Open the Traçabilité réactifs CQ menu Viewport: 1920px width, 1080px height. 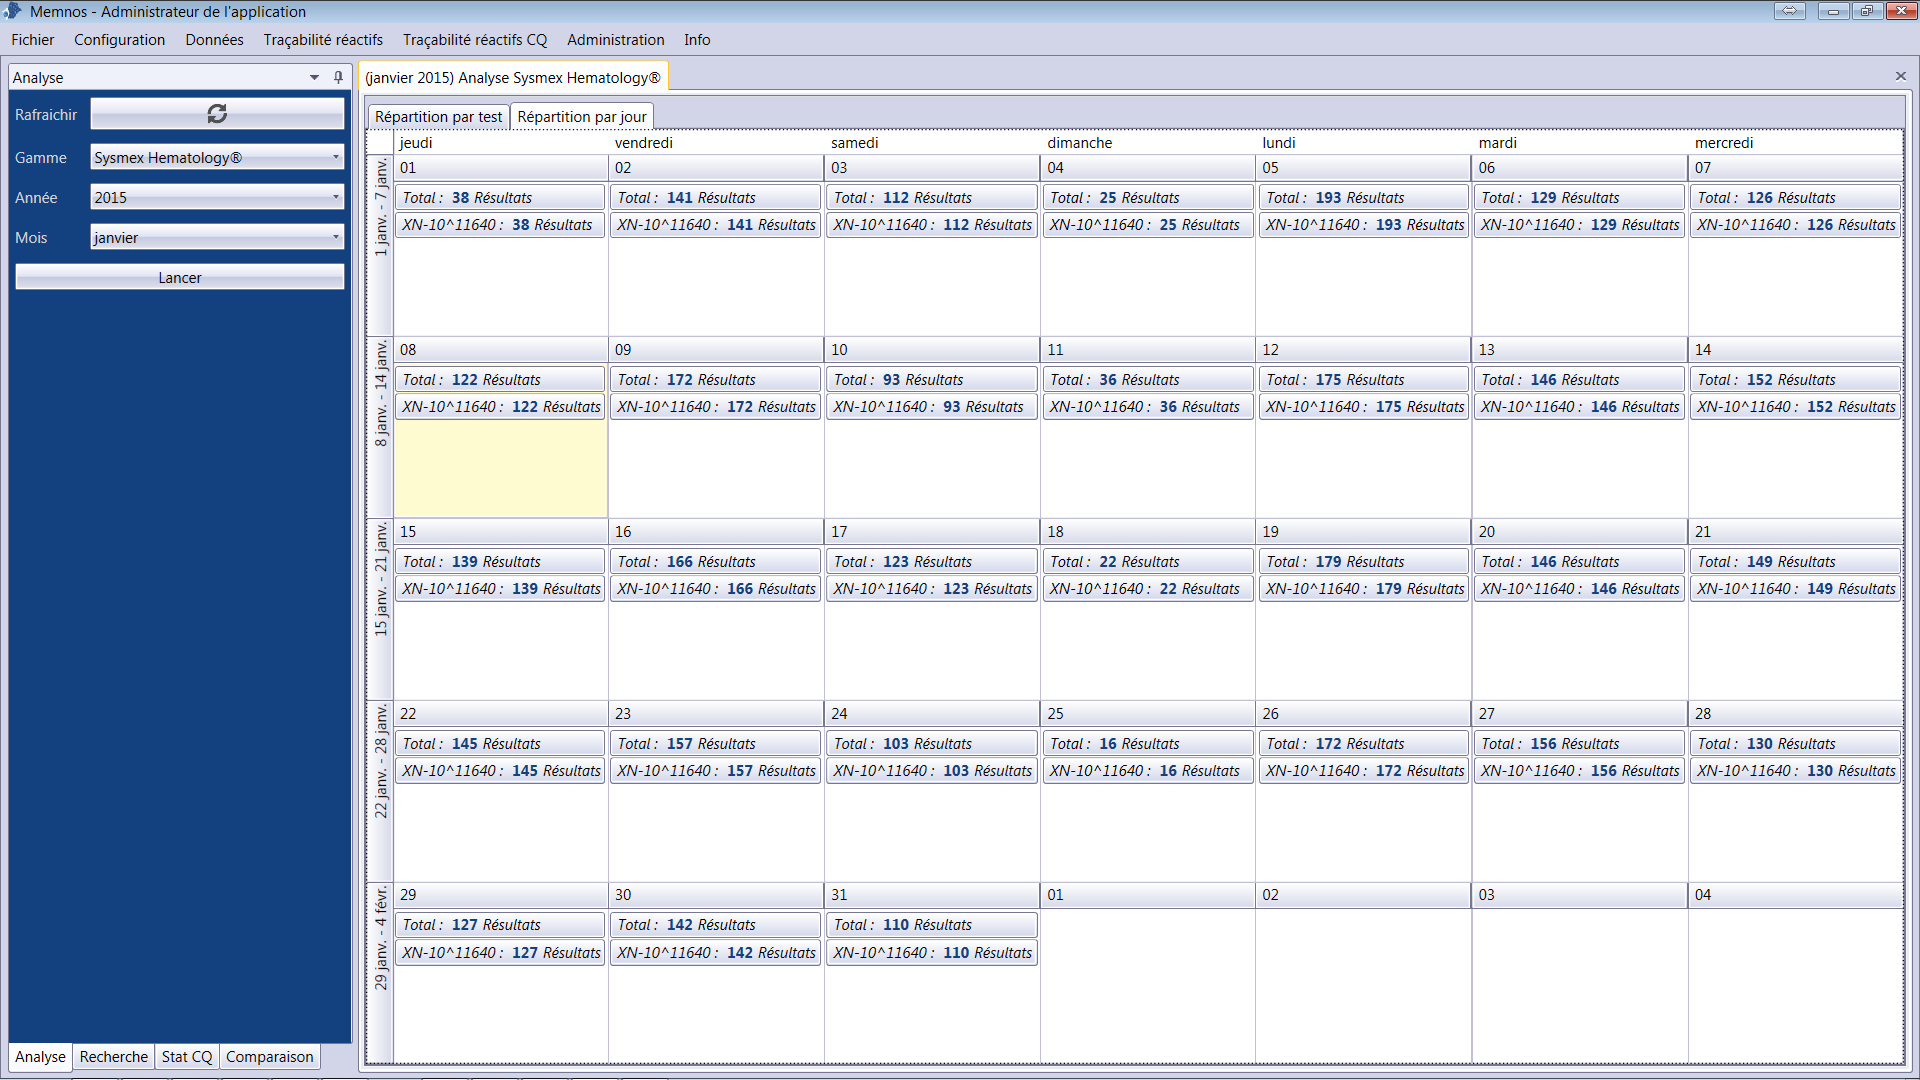[475, 40]
